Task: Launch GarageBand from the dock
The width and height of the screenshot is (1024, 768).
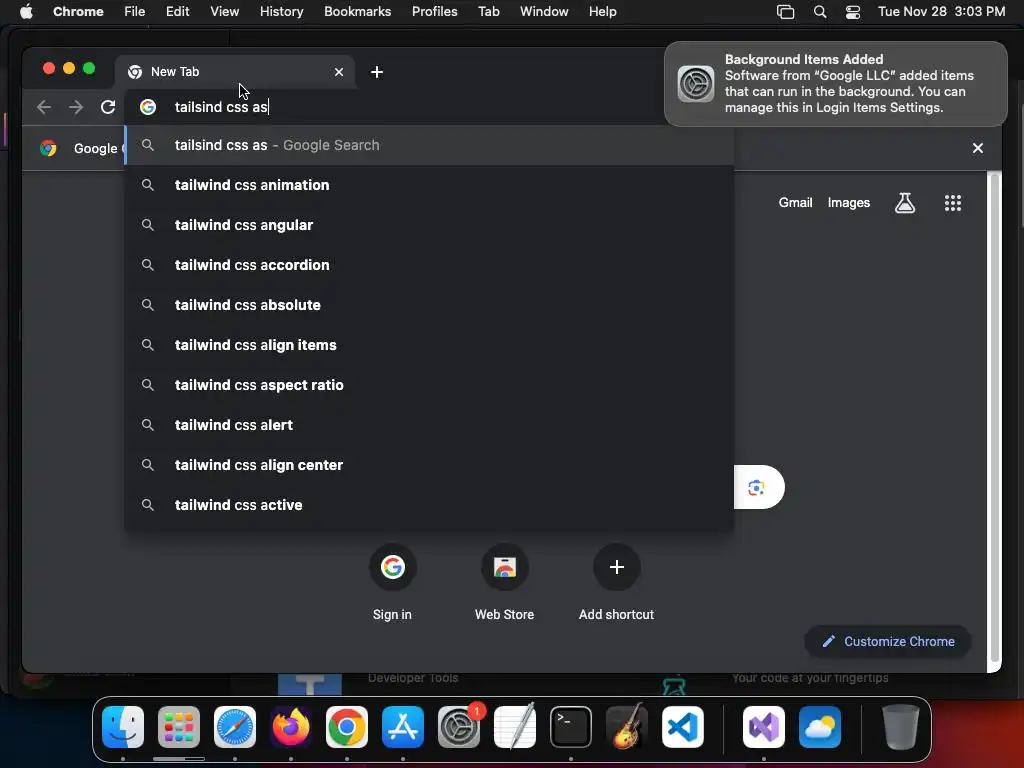Action: 627,727
